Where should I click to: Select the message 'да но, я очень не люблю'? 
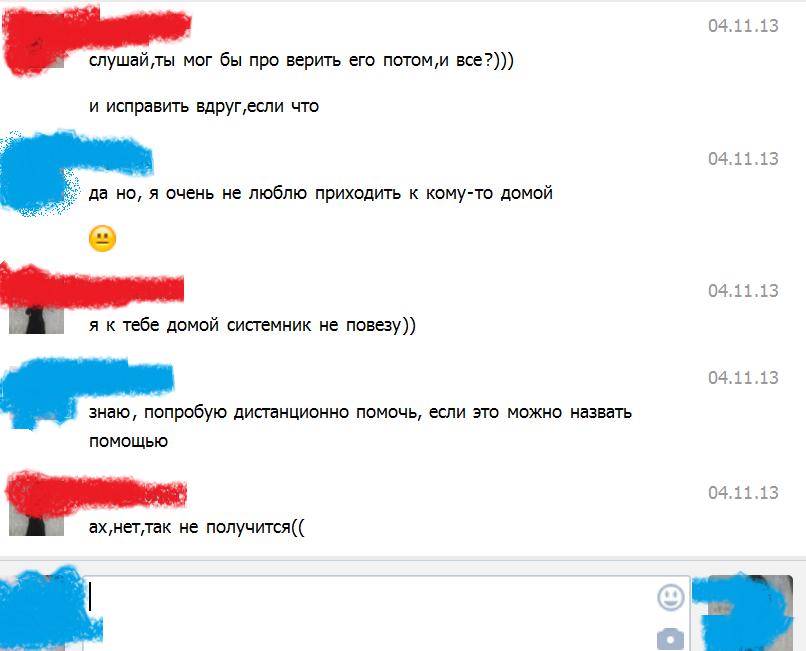[x=321, y=193]
